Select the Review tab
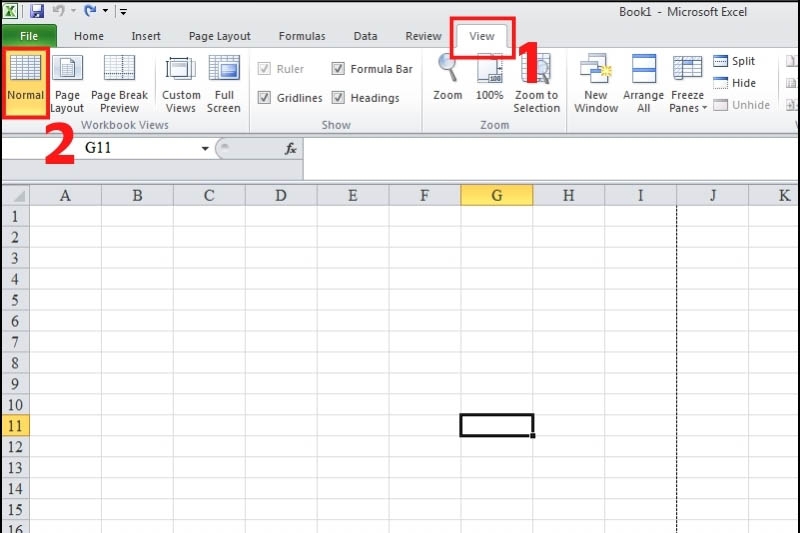This screenshot has width=800, height=533. (423, 36)
